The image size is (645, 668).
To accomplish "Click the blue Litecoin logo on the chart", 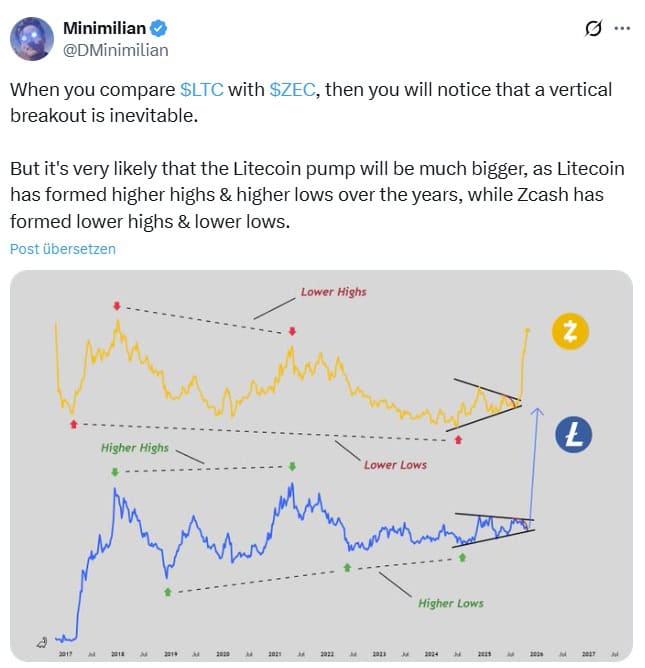I will pyautogui.click(x=576, y=434).
